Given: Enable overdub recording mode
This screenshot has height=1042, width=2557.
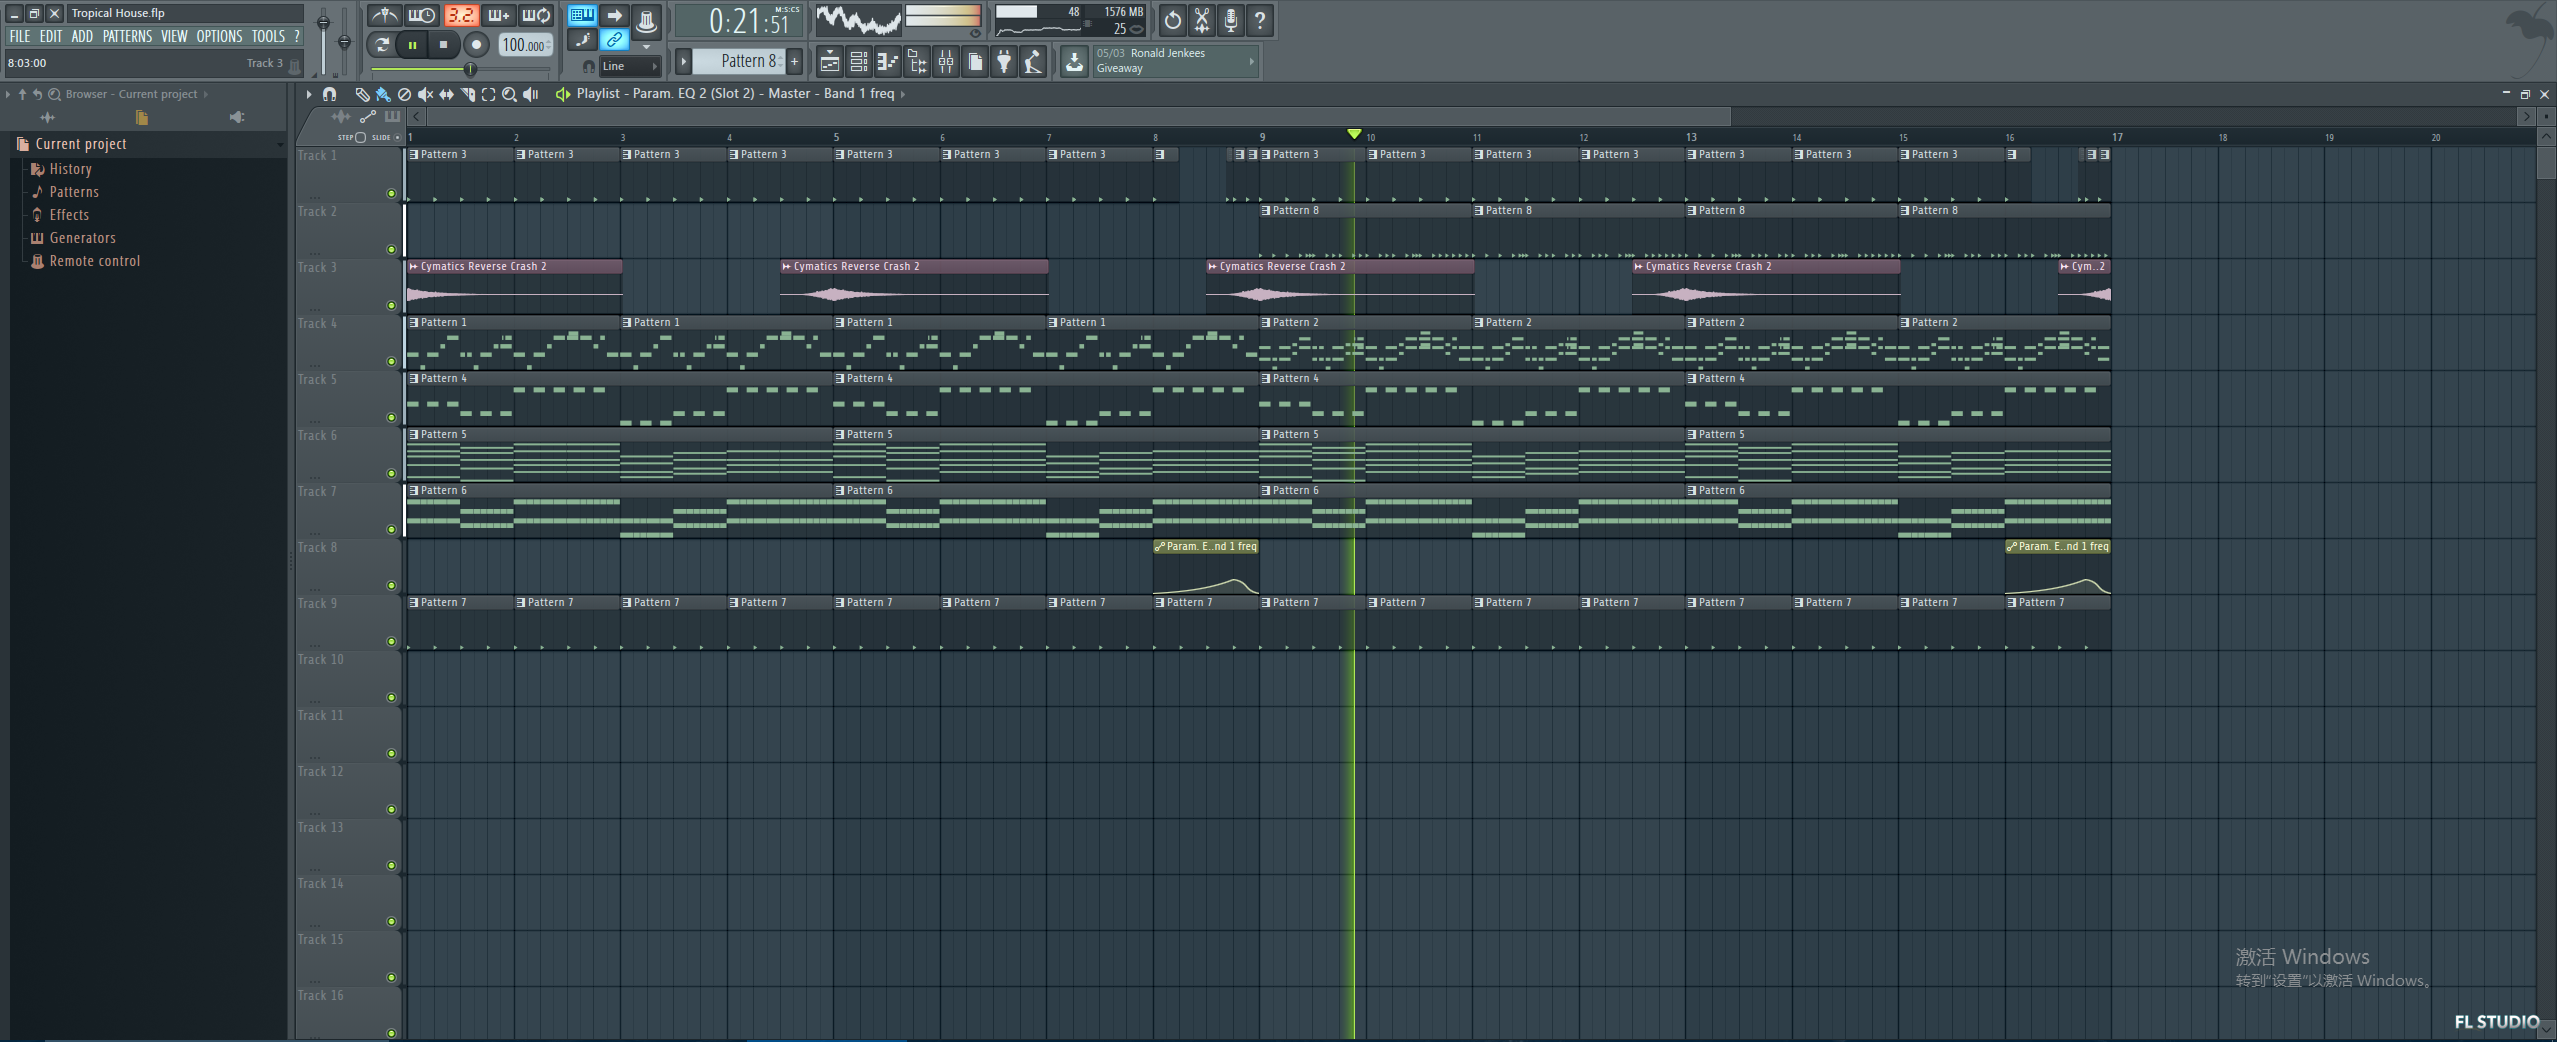Looking at the screenshot, I should [498, 16].
